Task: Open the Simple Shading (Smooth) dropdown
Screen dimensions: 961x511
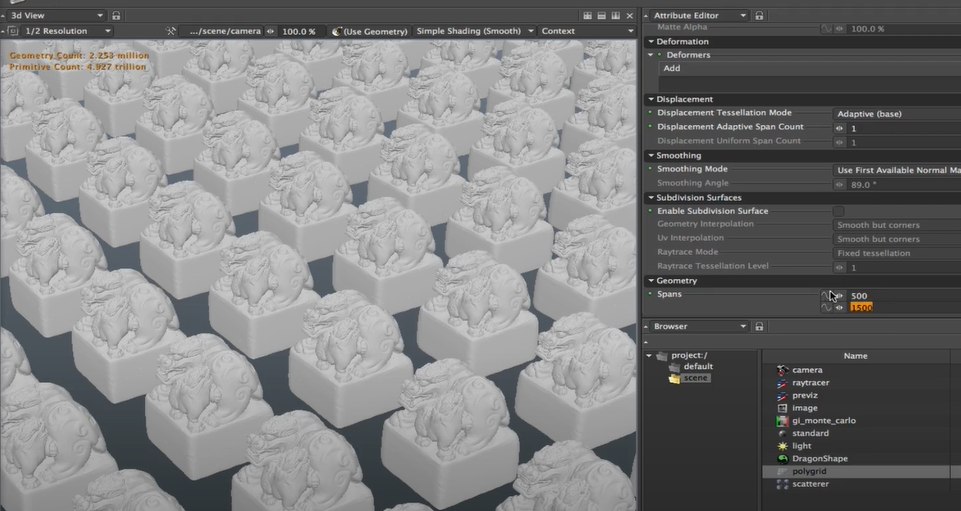Action: 474,31
